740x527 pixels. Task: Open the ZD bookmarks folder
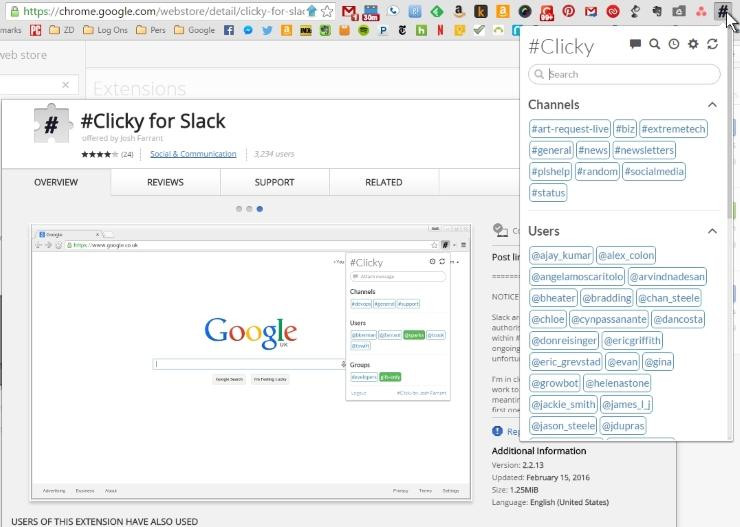62,30
